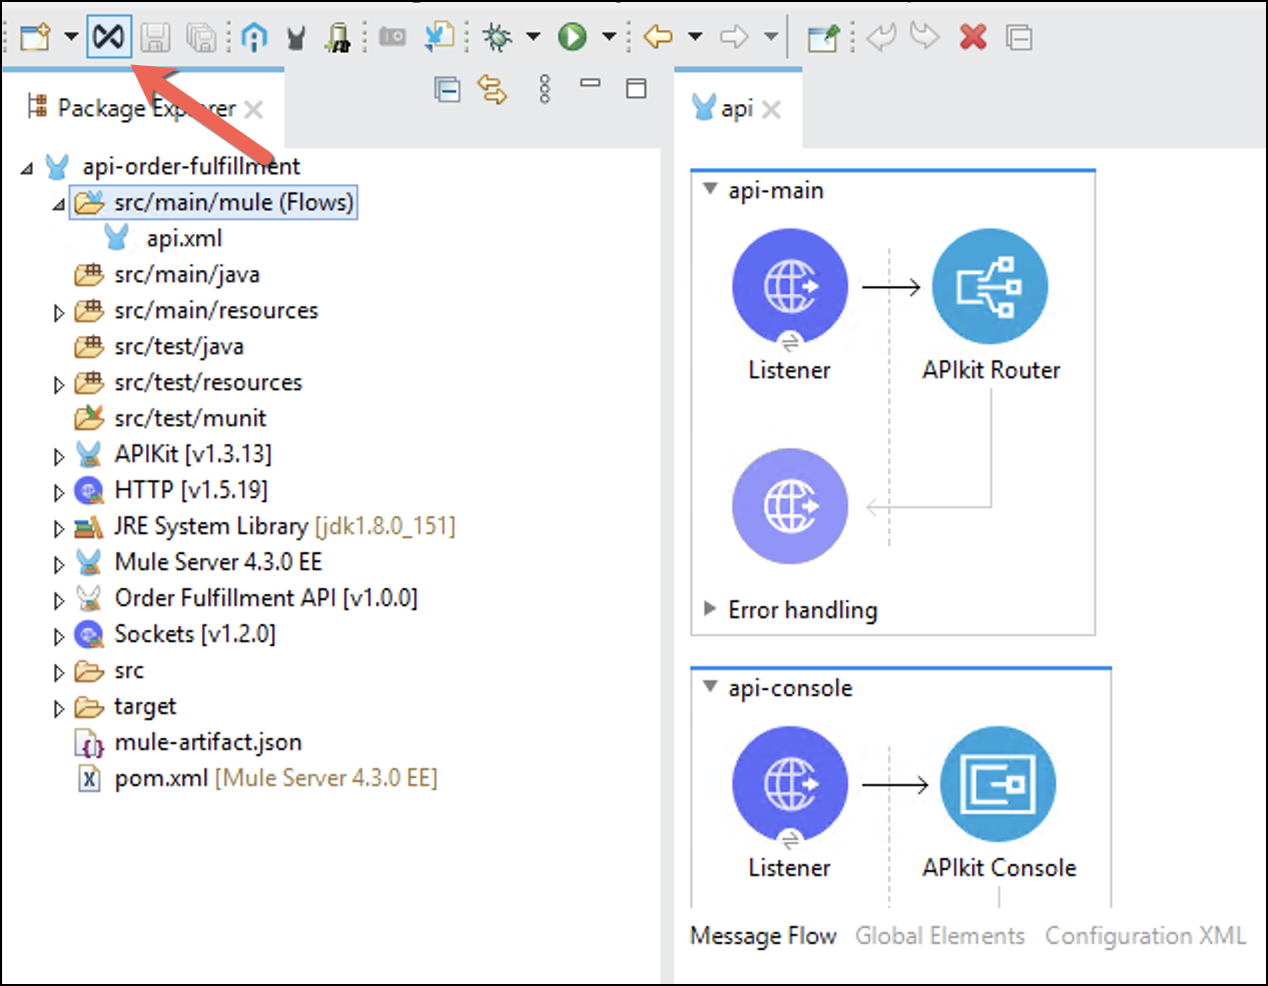Select the APIkit Router component

[990, 287]
